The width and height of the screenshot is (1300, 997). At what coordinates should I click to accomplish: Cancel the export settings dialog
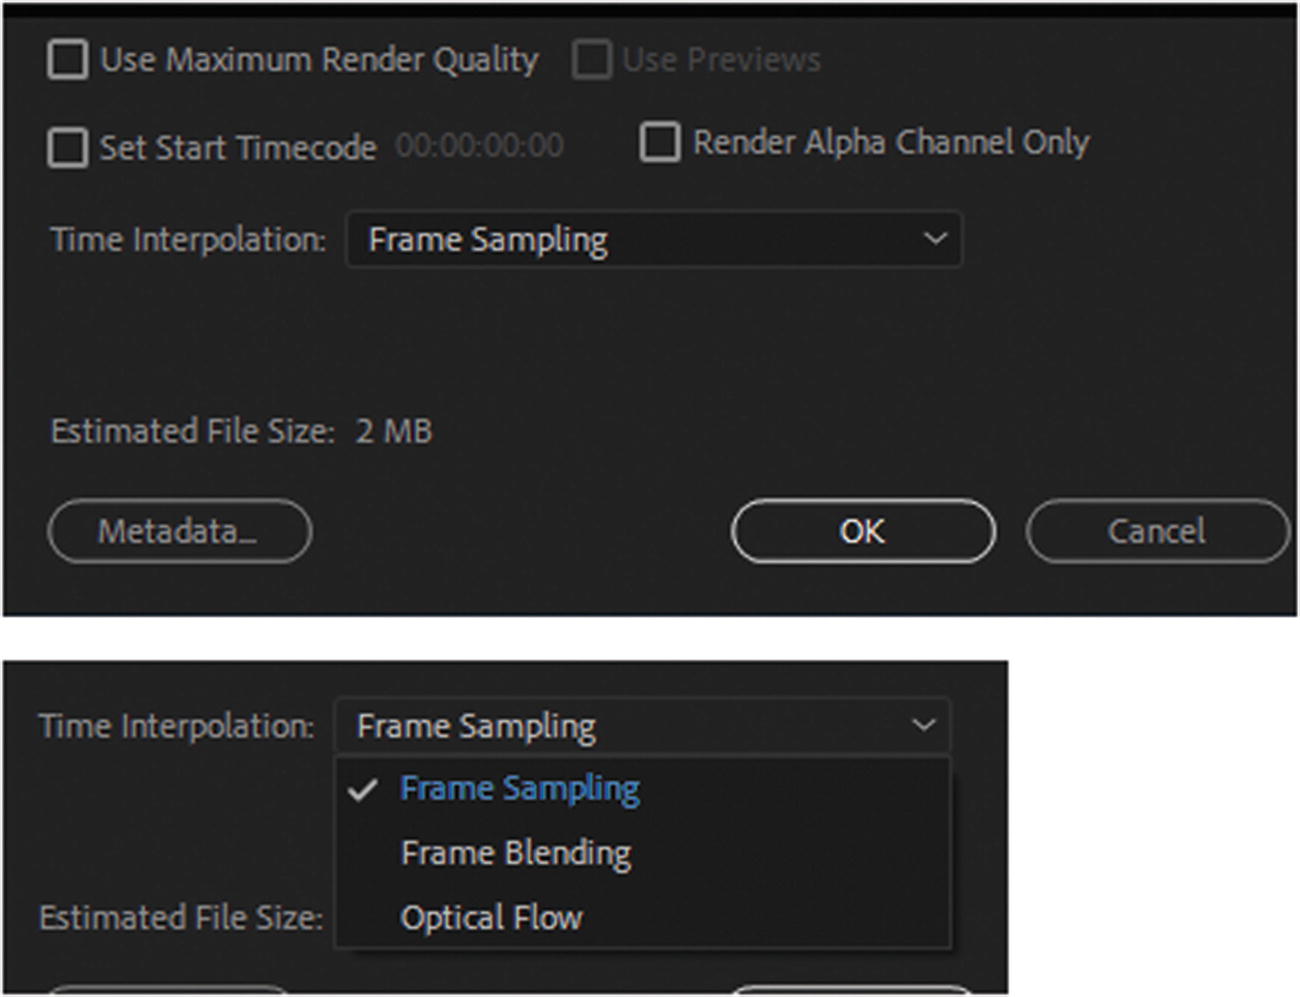[1157, 531]
